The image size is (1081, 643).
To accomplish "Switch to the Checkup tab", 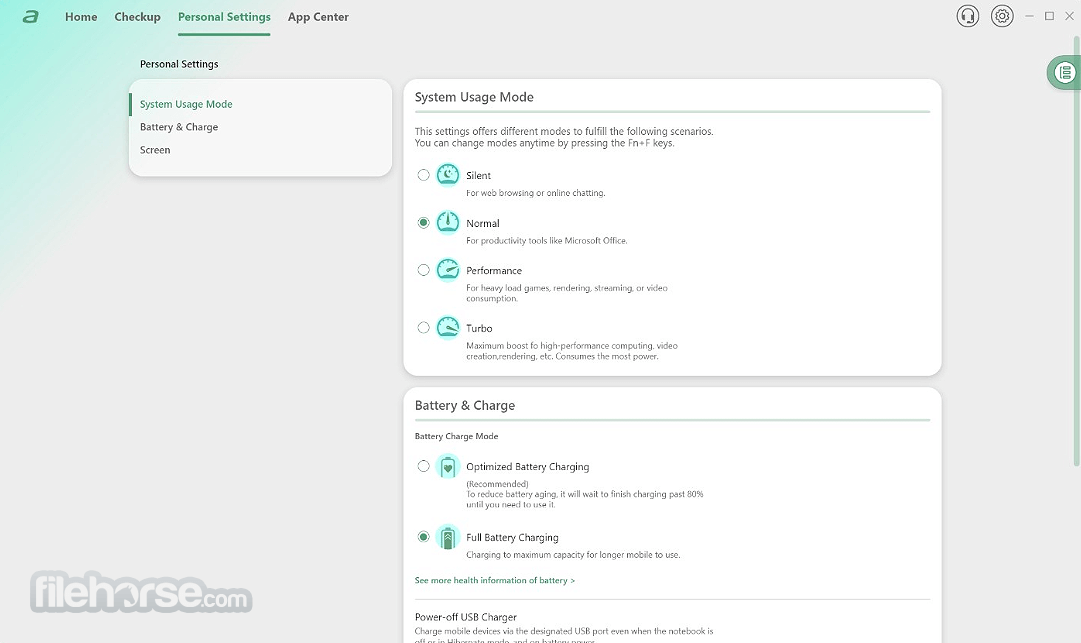I will (x=137, y=17).
